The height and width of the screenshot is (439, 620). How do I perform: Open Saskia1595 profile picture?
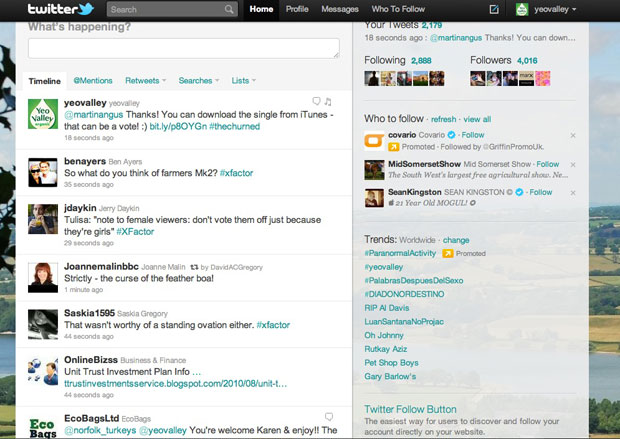tap(43, 324)
